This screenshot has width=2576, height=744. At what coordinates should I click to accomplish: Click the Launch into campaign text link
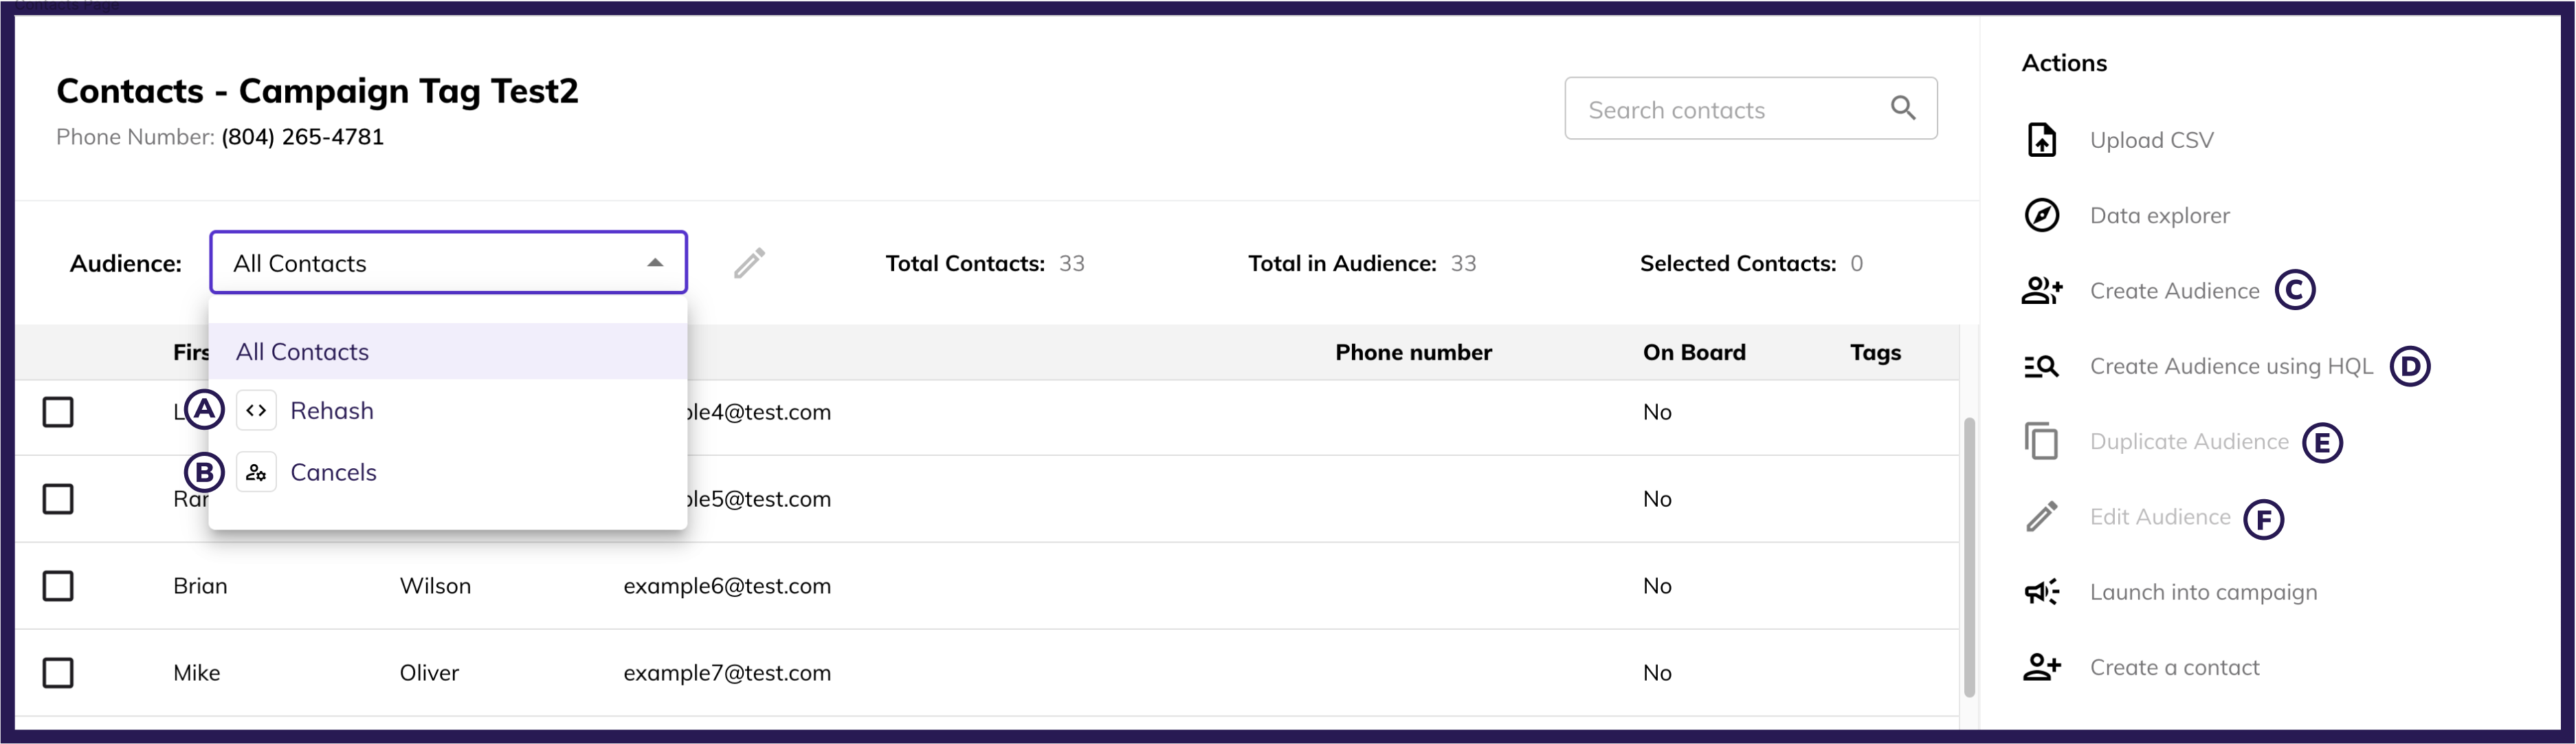click(x=2203, y=592)
